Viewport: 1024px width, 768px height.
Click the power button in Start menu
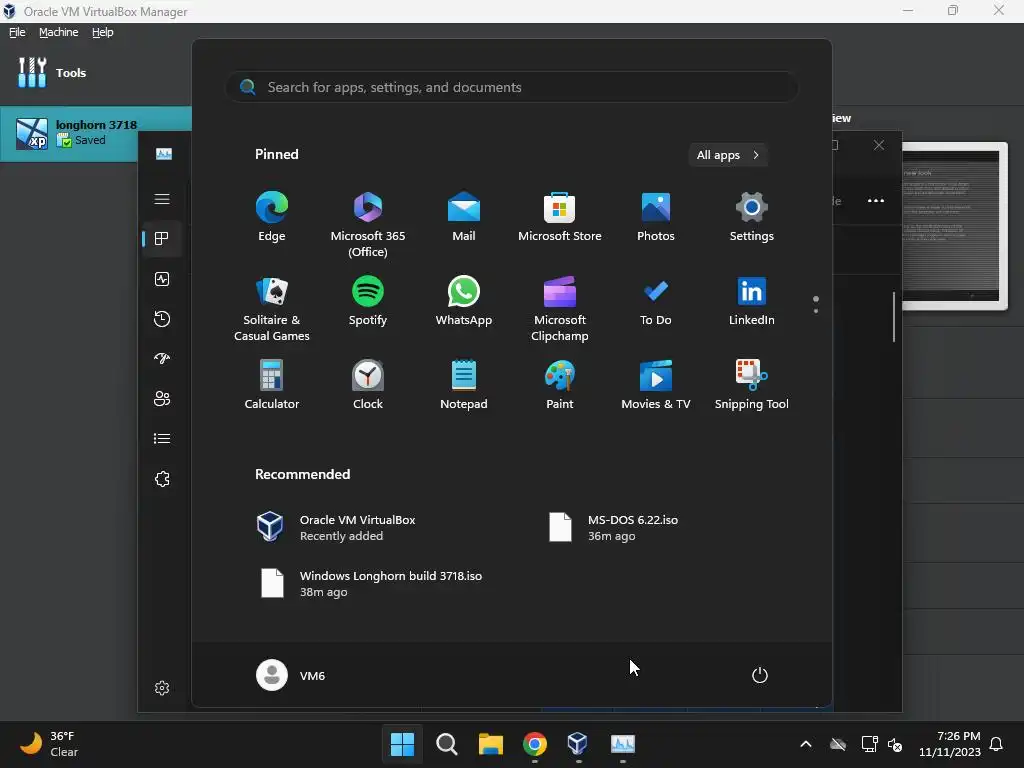click(x=760, y=675)
